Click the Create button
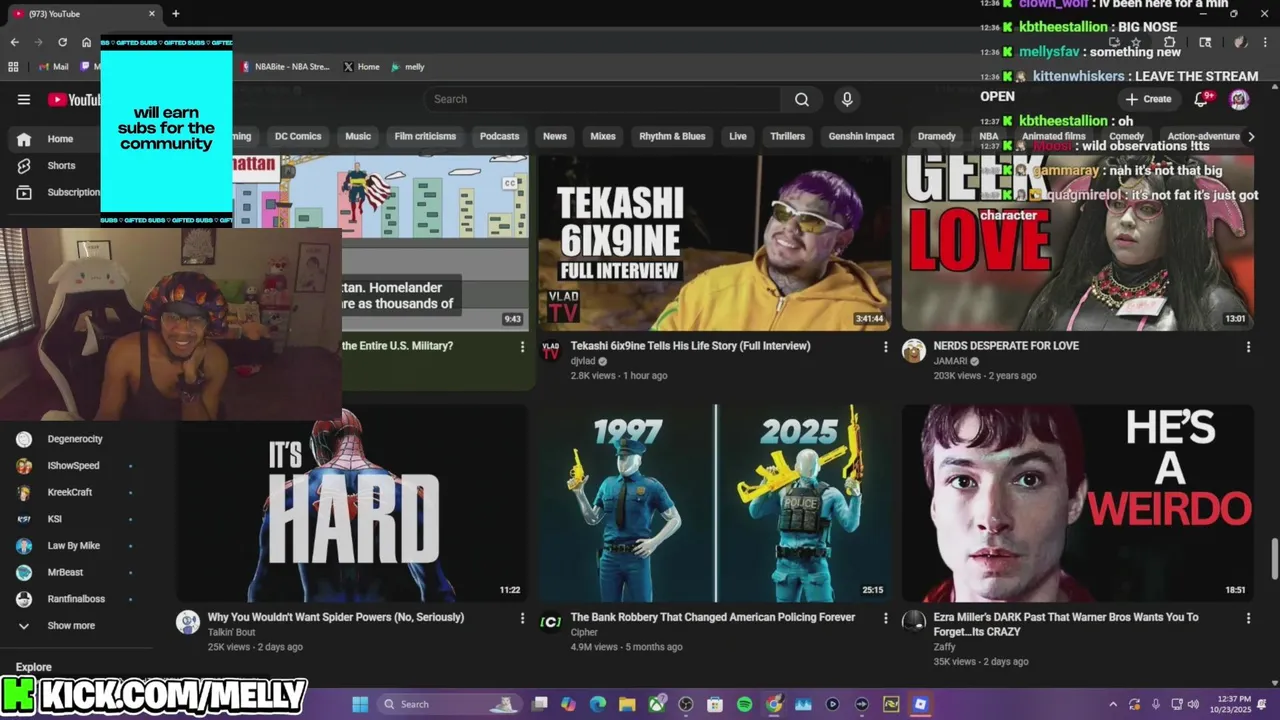The width and height of the screenshot is (1280, 720). [x=1148, y=99]
